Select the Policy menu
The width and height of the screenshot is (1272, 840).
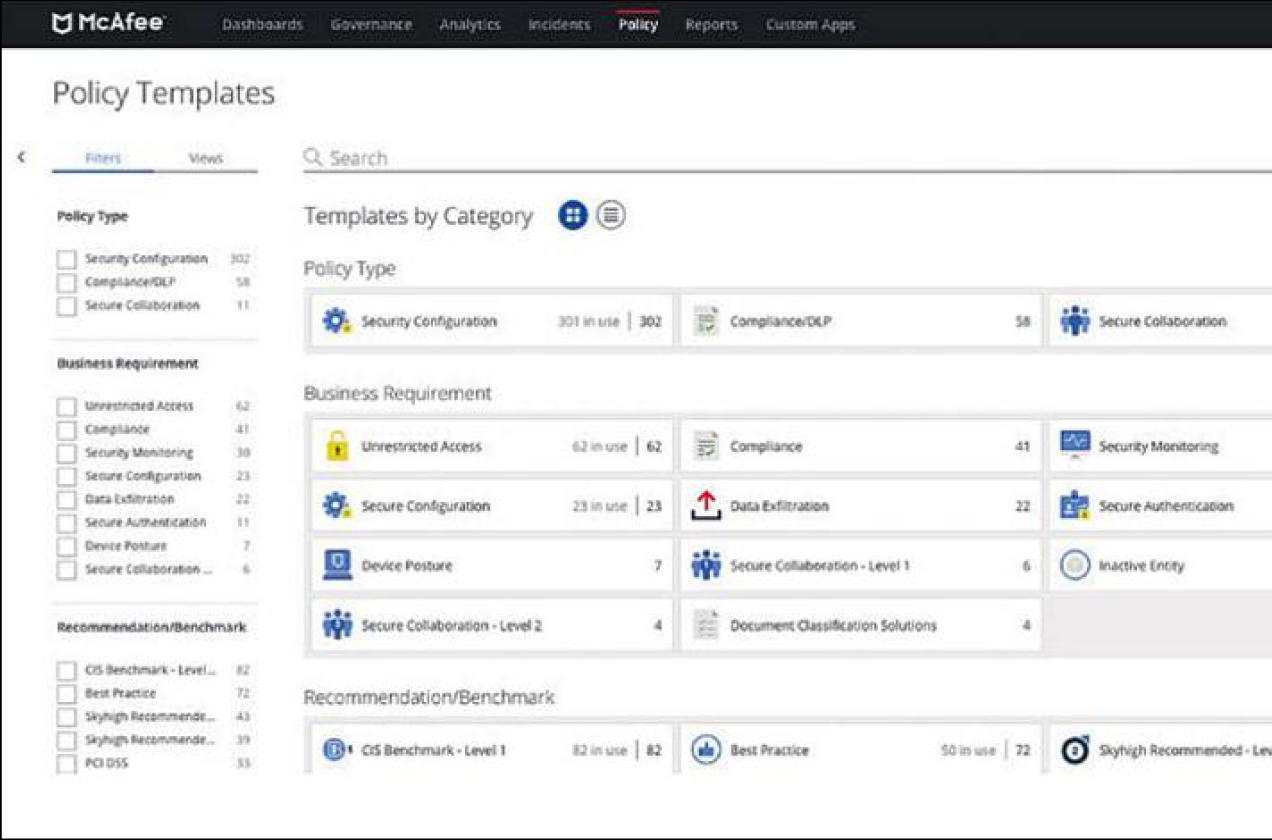[x=638, y=25]
